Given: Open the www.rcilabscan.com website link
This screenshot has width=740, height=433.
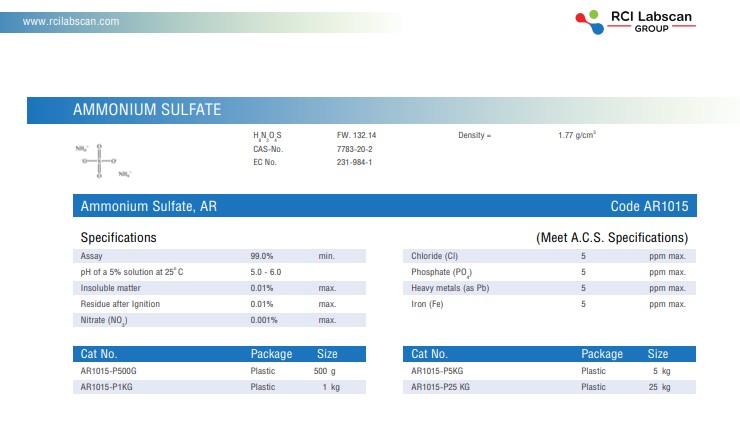Looking at the screenshot, I should coord(70,21).
